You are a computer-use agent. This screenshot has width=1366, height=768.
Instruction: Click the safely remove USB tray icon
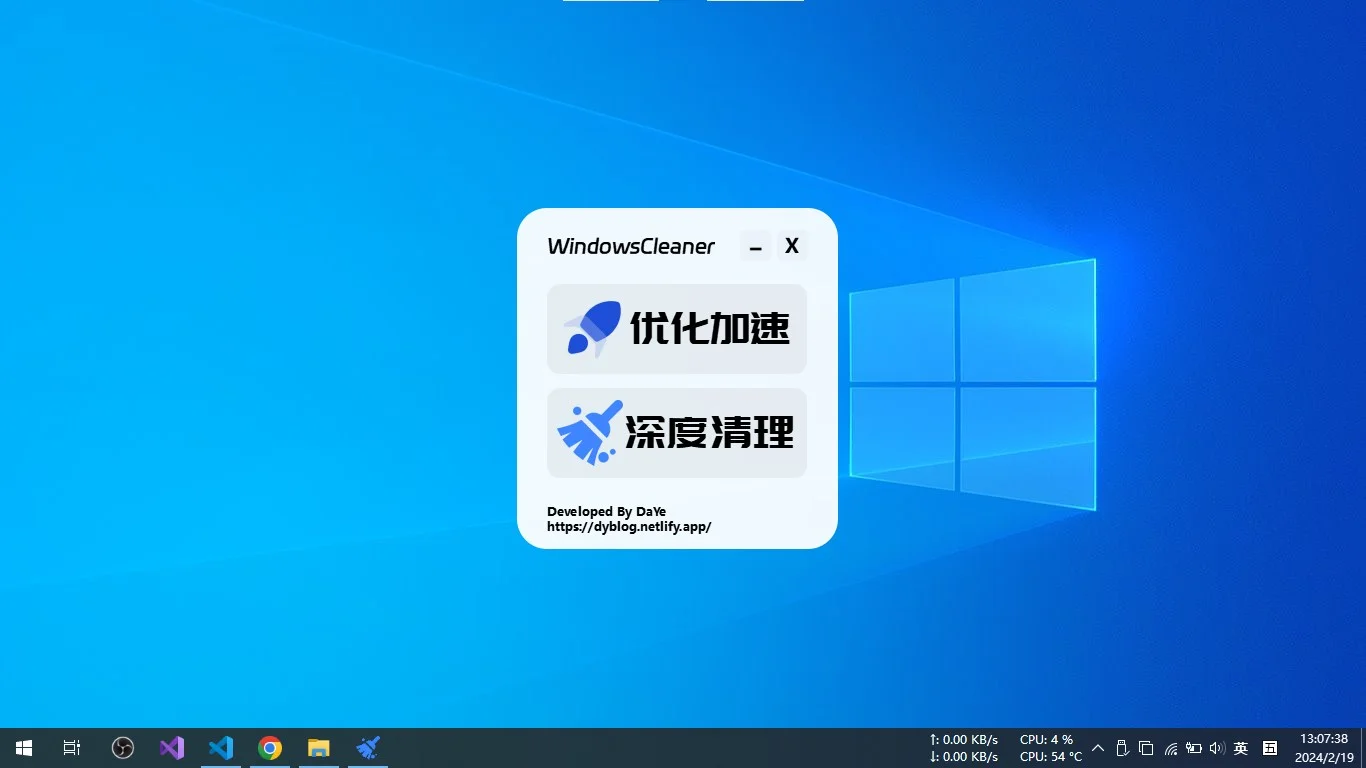tap(1122, 748)
